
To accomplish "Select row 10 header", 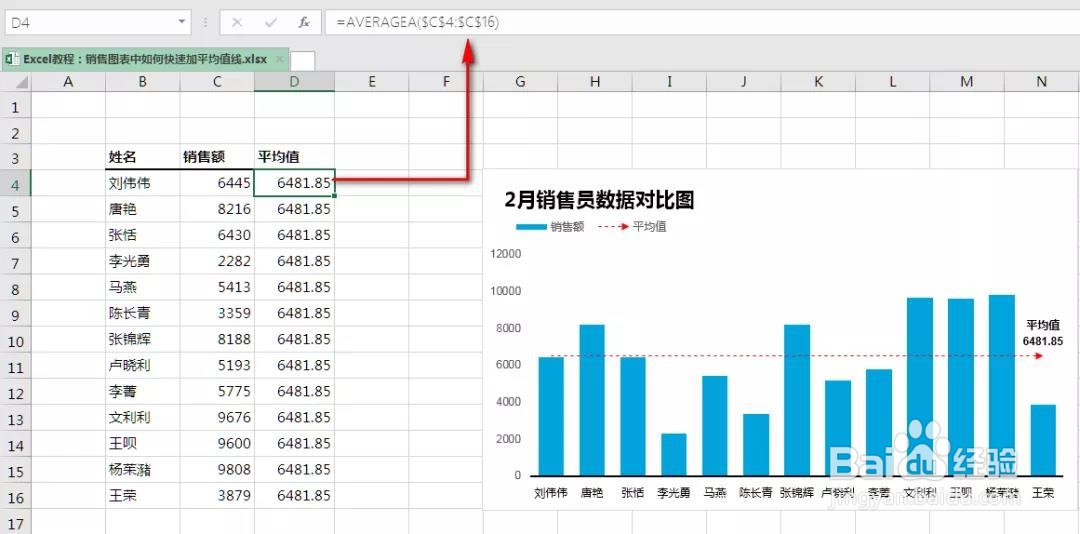I will [x=16, y=341].
